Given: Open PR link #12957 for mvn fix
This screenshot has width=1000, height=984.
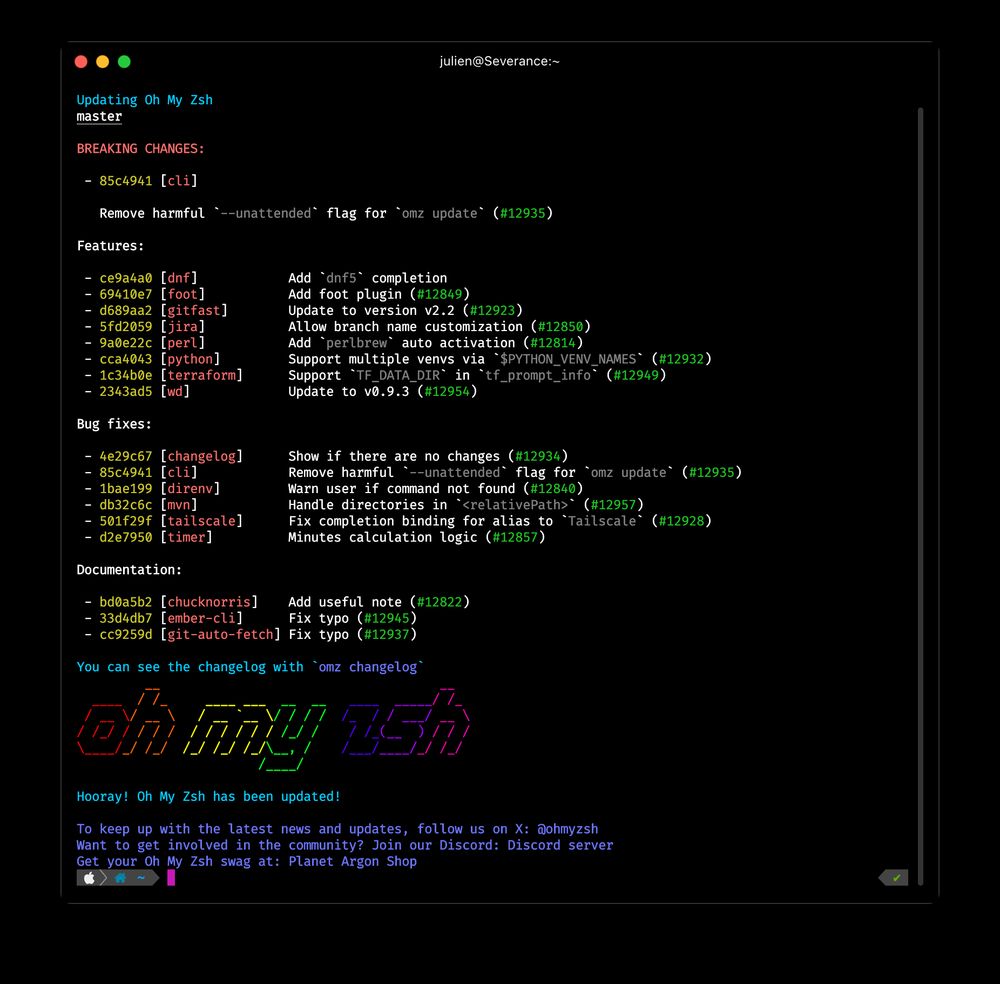Looking at the screenshot, I should pos(614,505).
